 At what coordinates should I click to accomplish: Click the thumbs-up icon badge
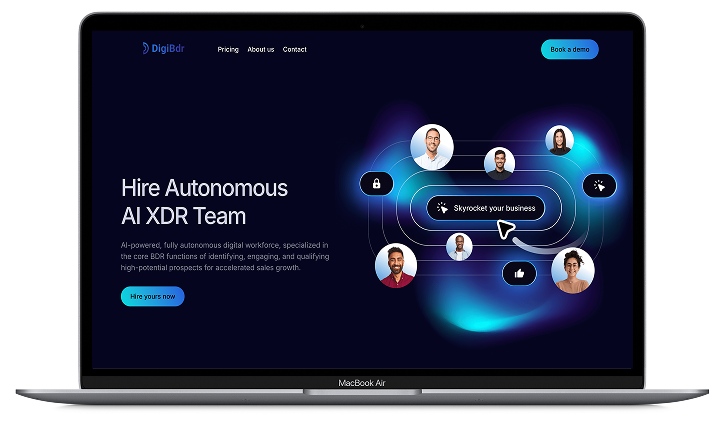519,272
